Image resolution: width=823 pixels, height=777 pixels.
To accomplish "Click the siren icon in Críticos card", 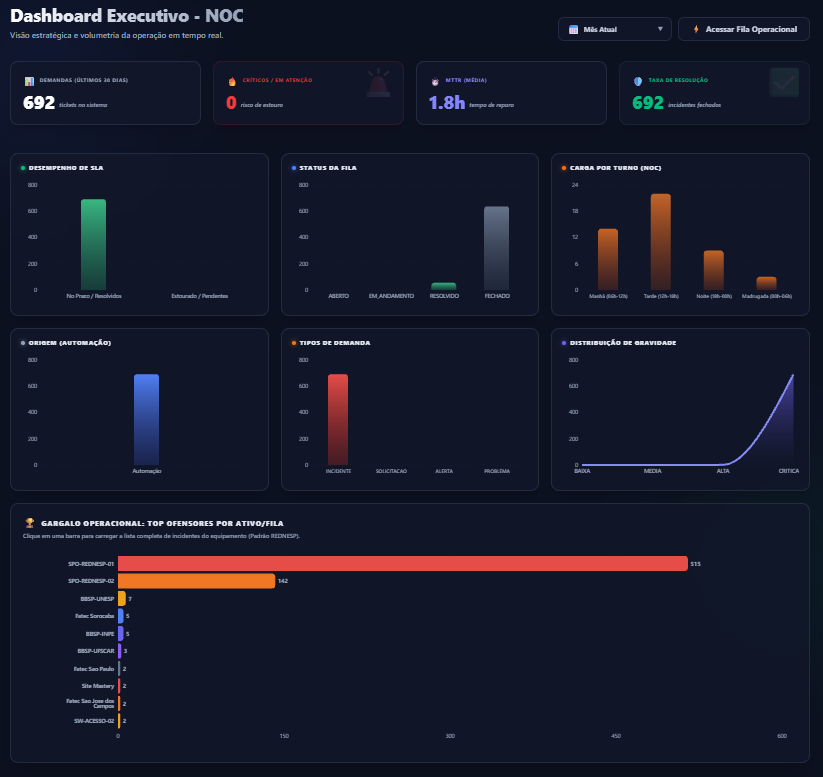I will [x=378, y=83].
